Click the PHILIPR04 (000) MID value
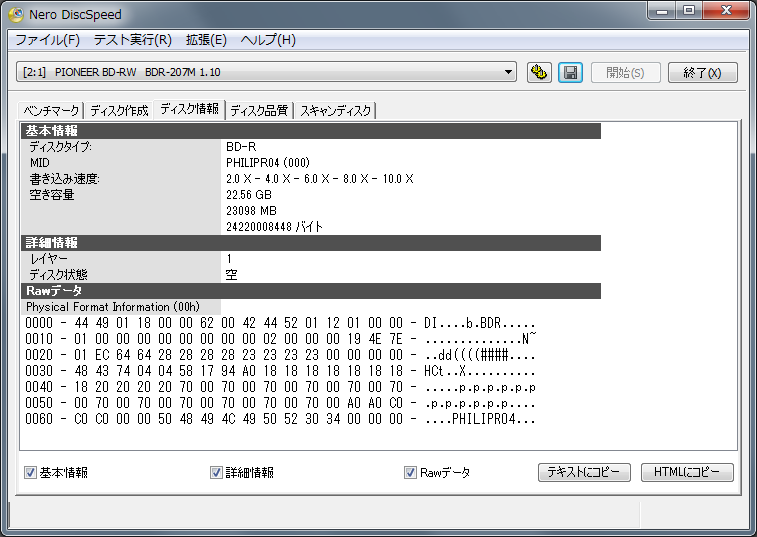 click(x=268, y=163)
